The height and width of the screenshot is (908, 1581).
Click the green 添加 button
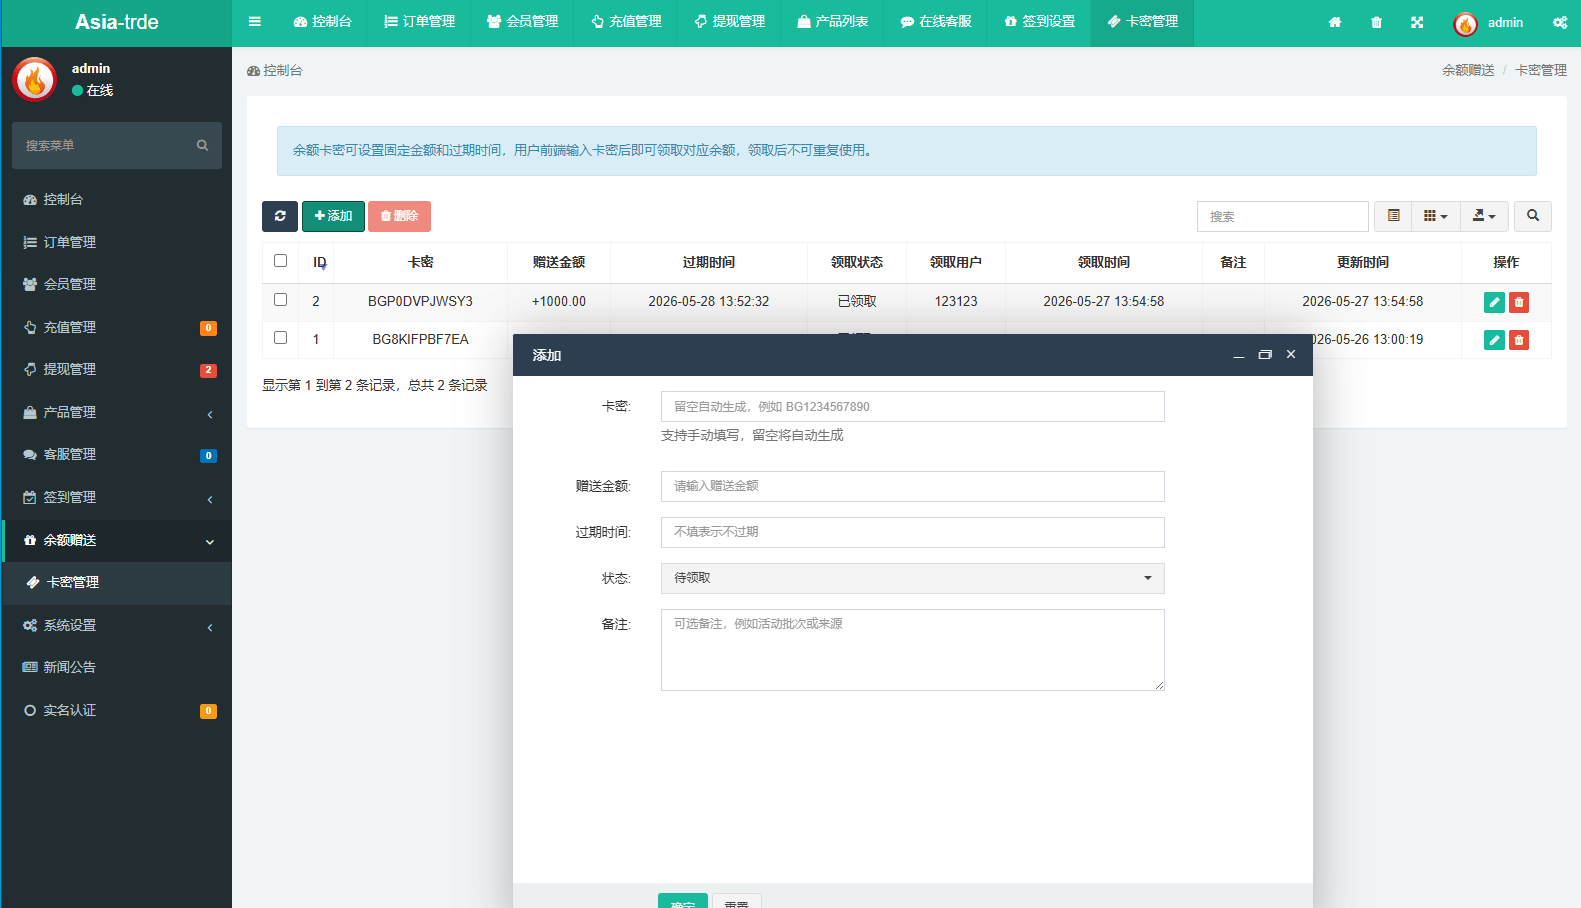(333, 216)
